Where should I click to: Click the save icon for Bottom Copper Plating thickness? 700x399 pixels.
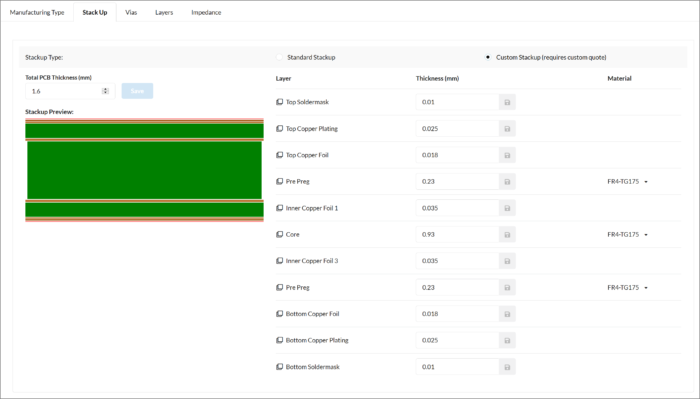pos(507,341)
